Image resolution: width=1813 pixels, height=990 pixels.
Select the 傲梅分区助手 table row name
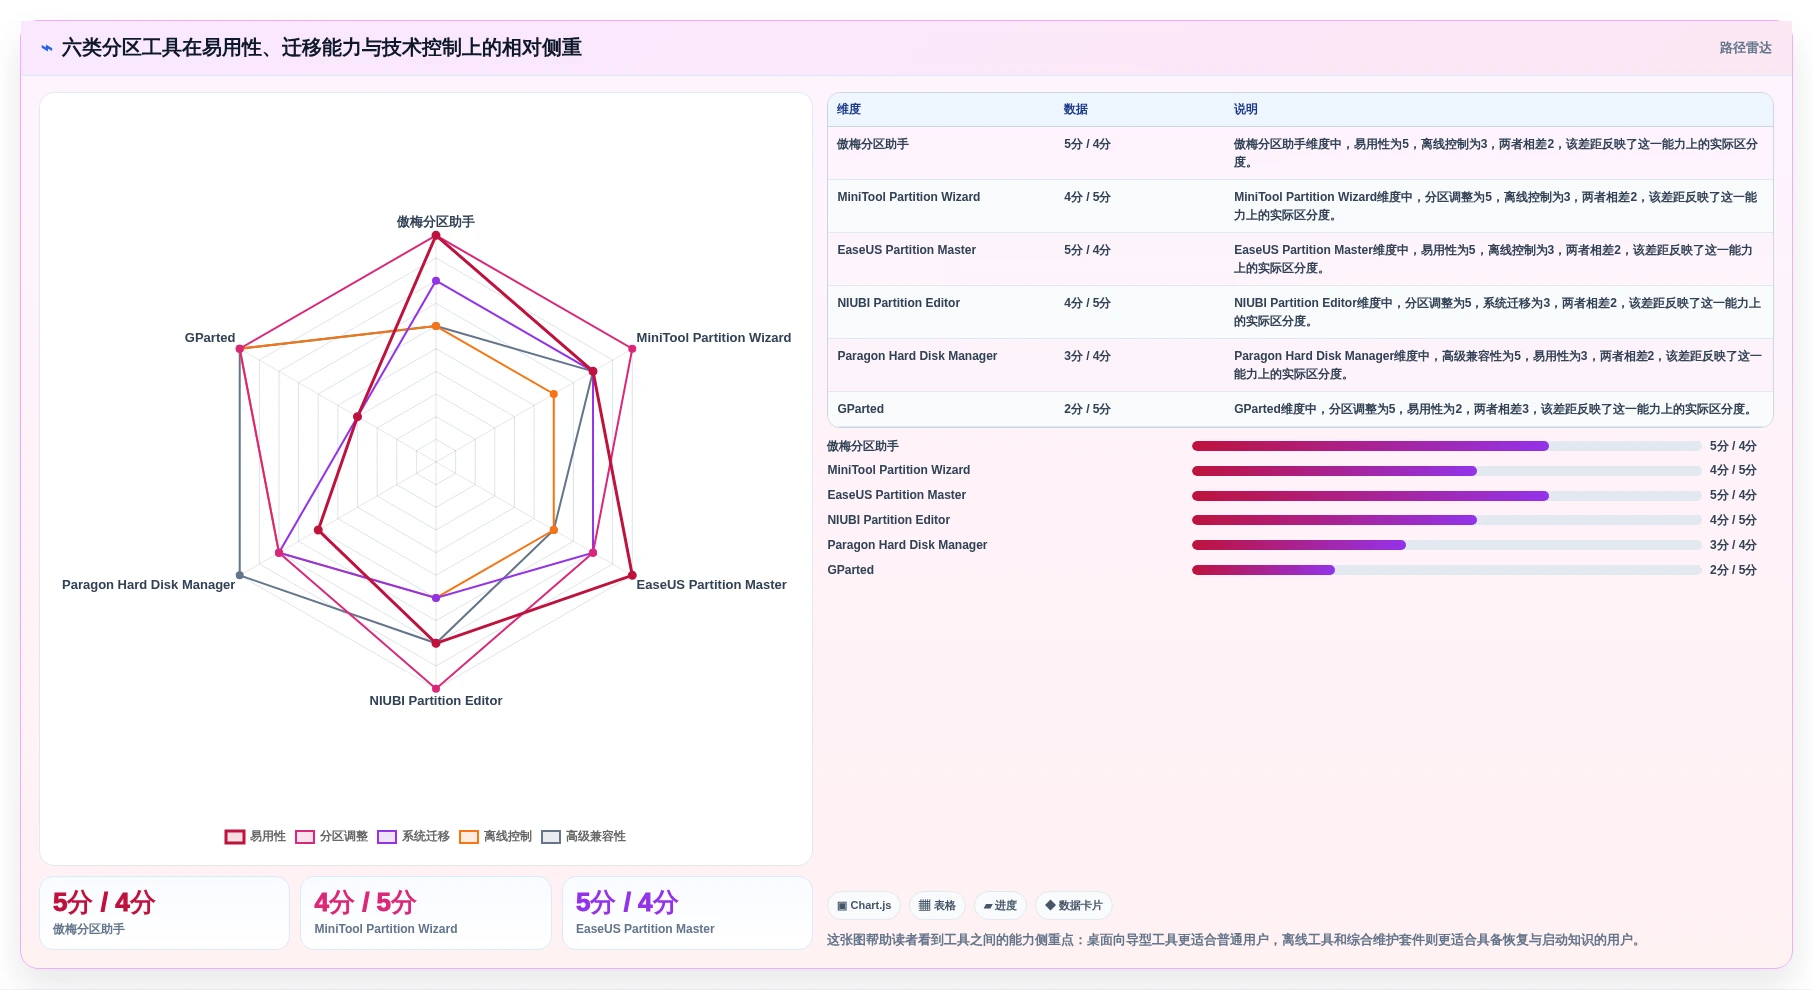(x=873, y=144)
